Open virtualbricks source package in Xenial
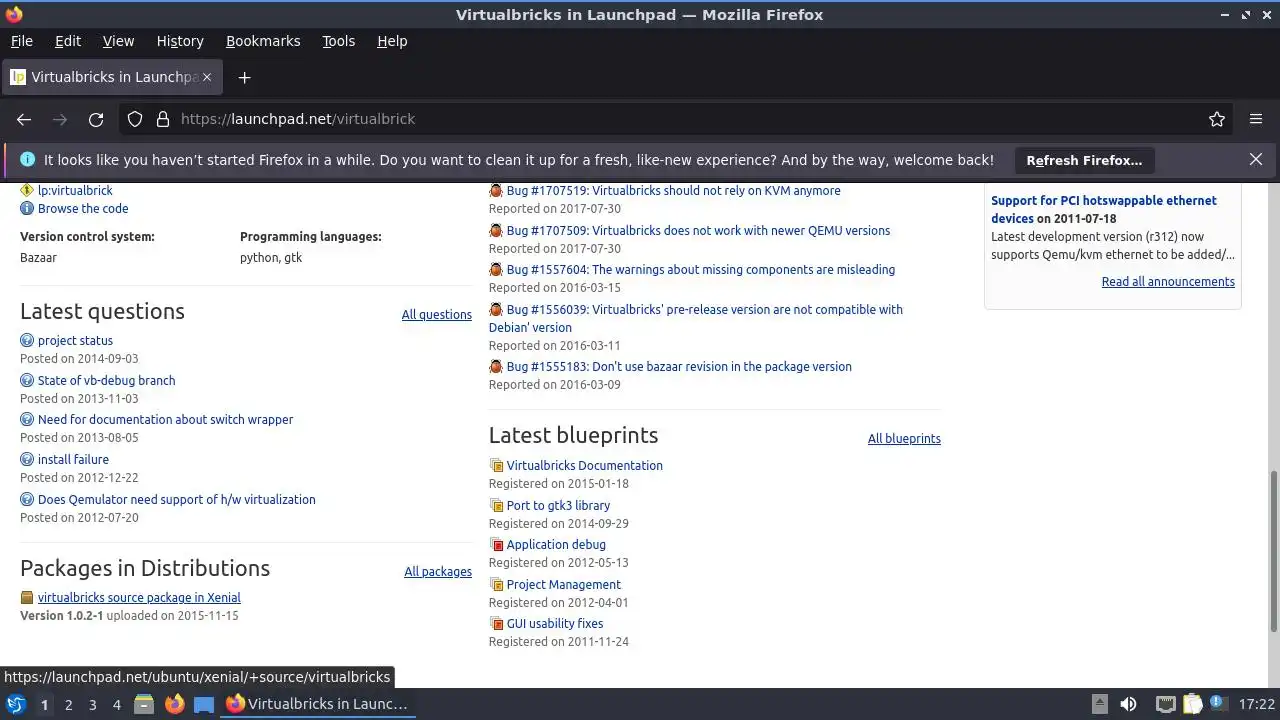Viewport: 1280px width, 720px height. coord(139,598)
